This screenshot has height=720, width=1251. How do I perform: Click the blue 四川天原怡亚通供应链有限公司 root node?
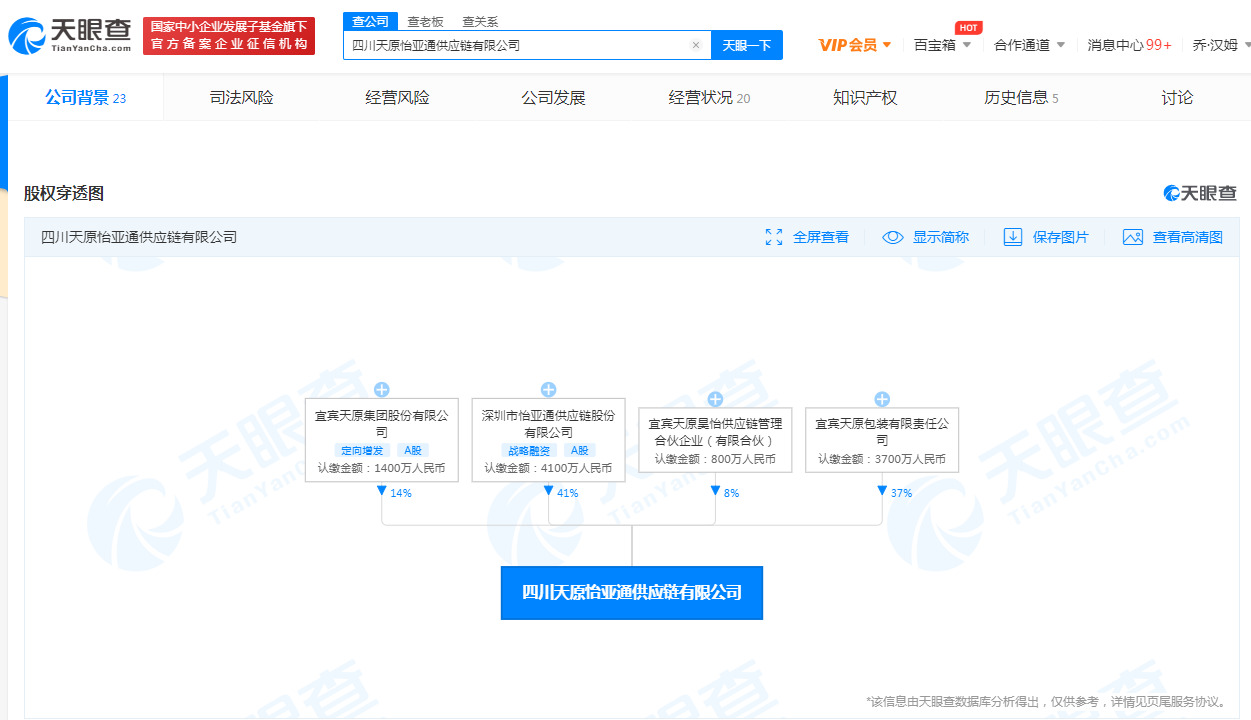pos(632,593)
